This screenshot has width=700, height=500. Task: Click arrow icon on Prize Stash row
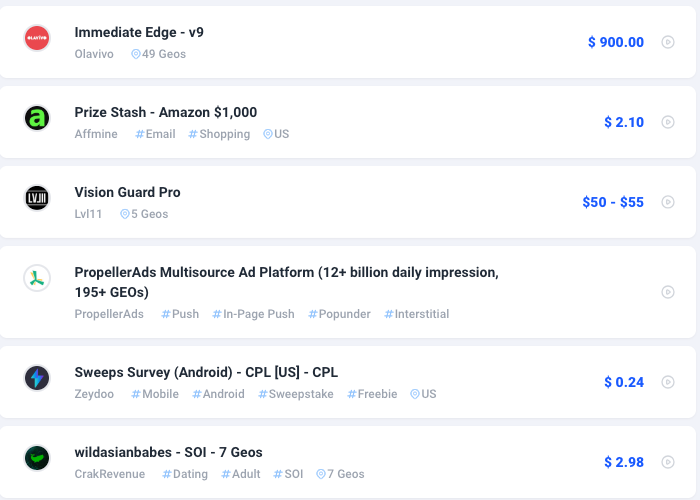click(668, 122)
